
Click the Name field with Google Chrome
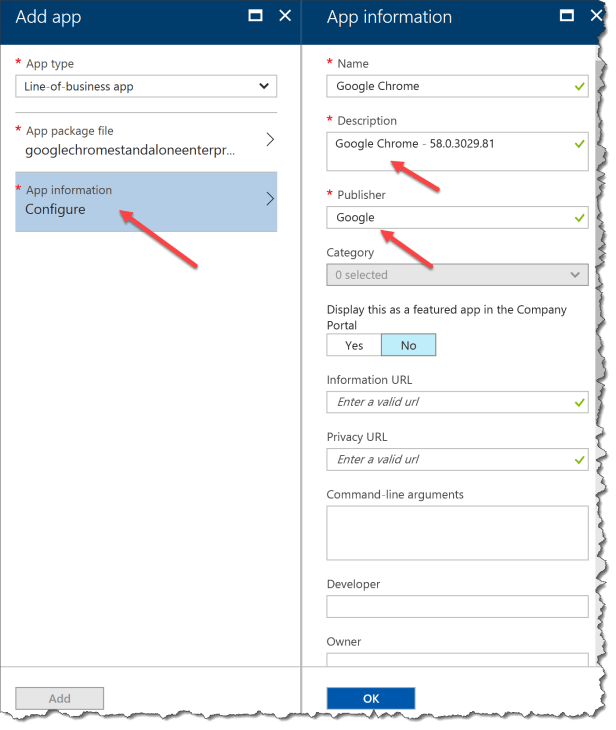point(457,86)
